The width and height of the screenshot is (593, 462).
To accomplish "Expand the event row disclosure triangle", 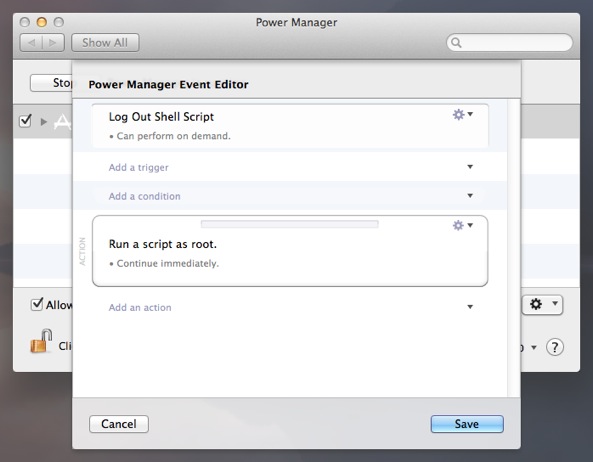I will pos(44,122).
